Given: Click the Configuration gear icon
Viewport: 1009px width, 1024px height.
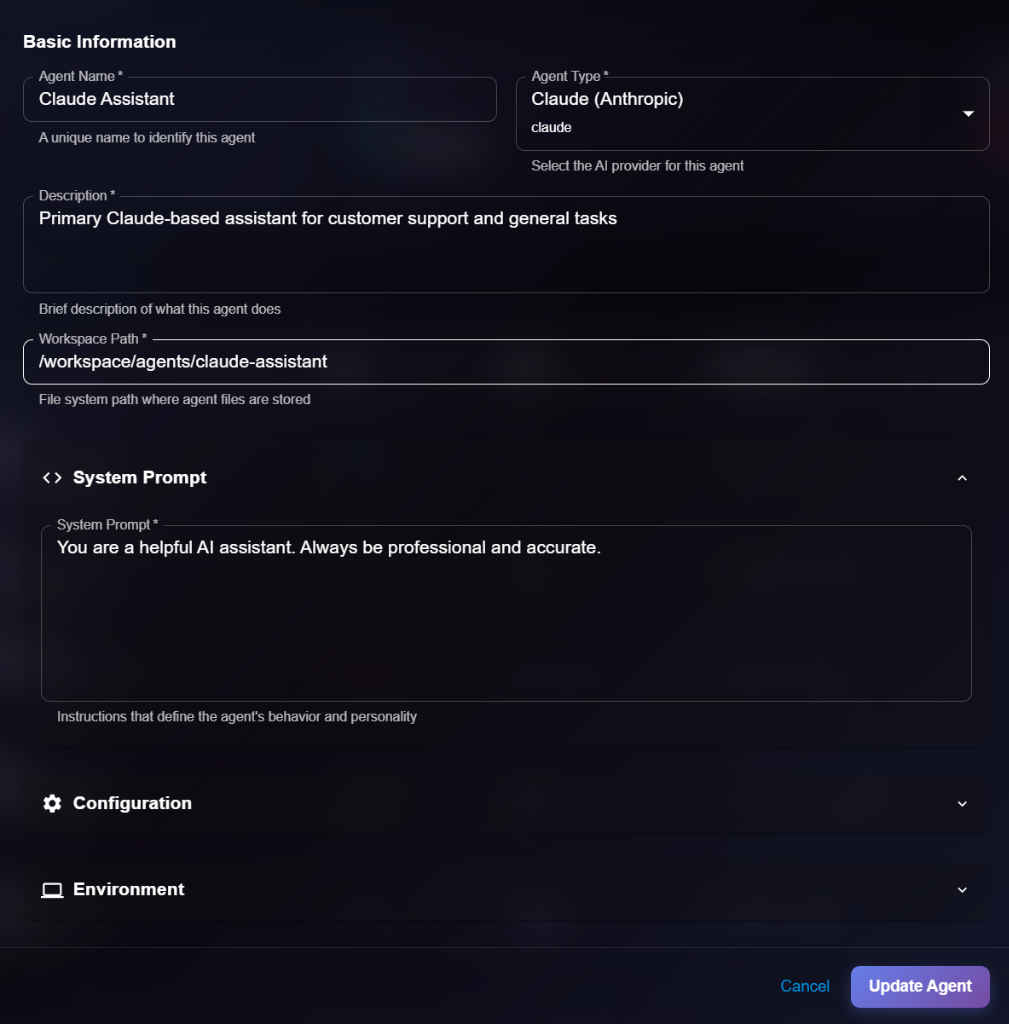Looking at the screenshot, I should click(x=52, y=803).
